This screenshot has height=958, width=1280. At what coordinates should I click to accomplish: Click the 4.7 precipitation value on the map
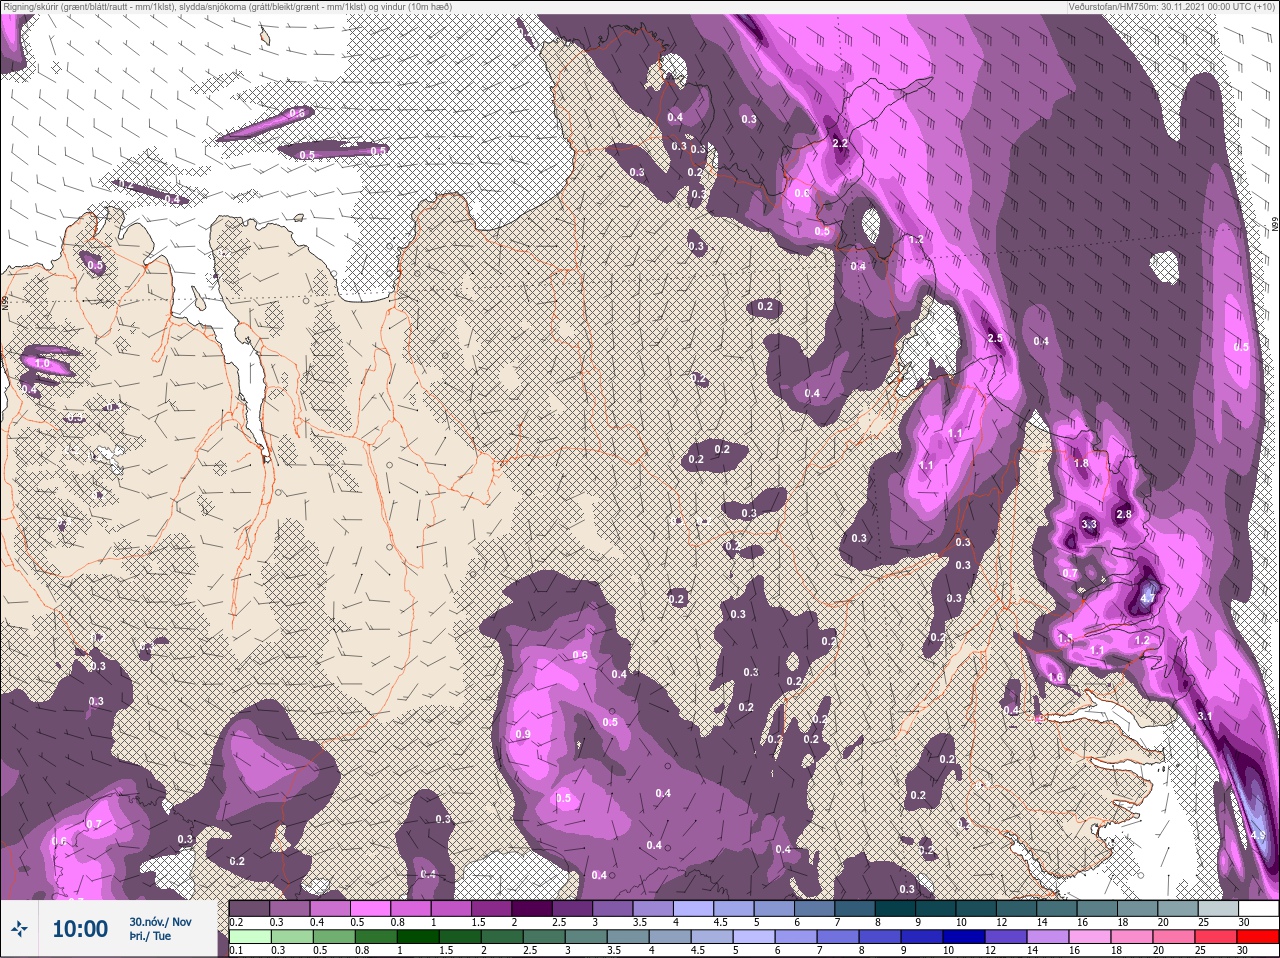click(1147, 599)
